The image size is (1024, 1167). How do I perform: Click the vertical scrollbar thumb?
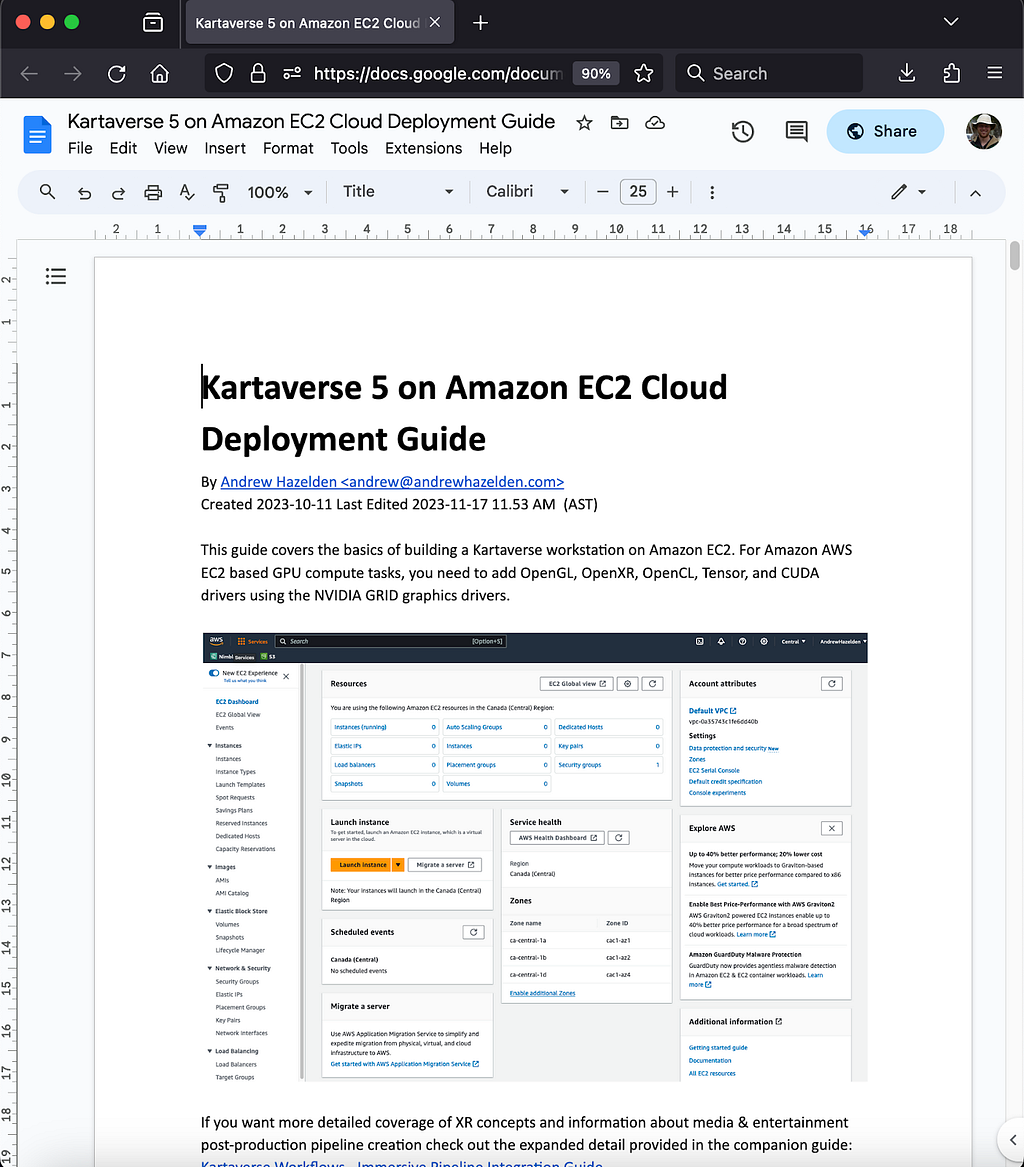1014,255
